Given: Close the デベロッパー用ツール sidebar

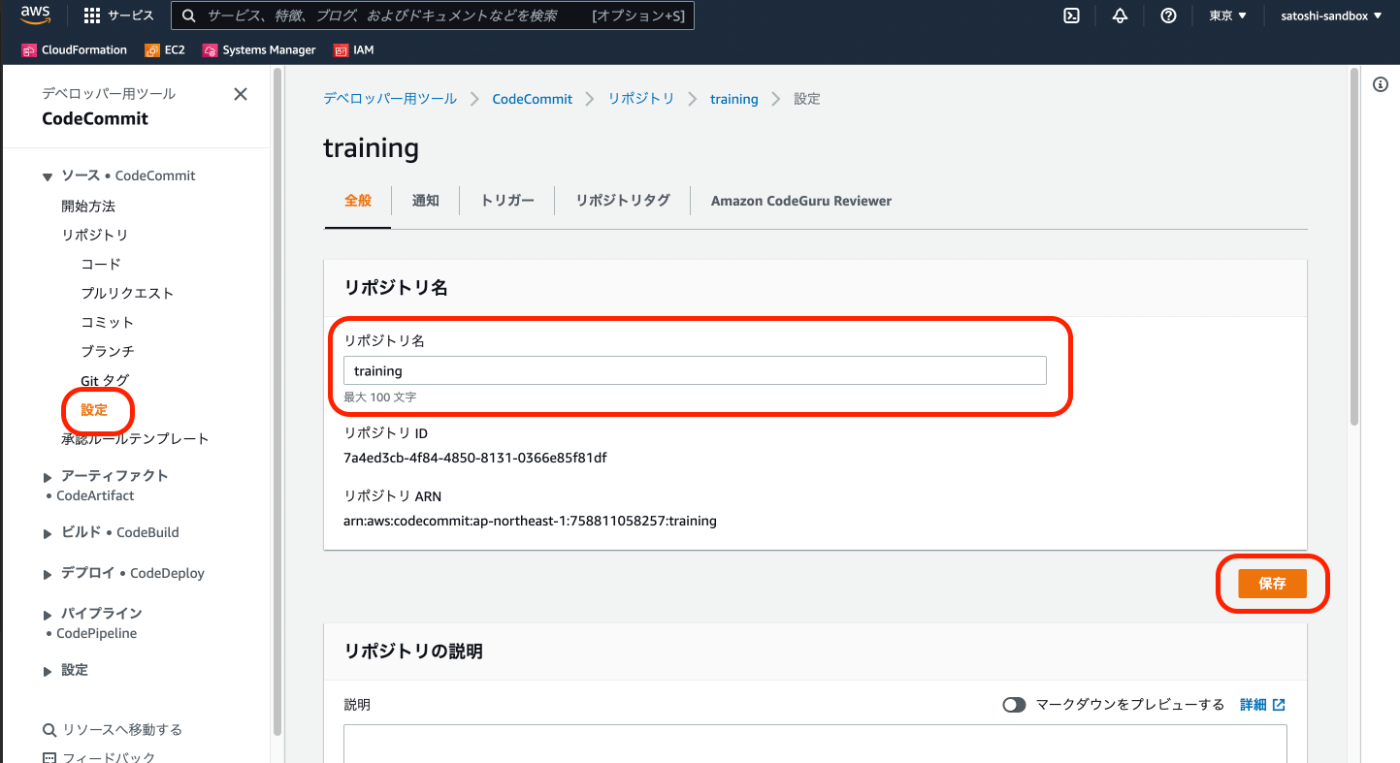Looking at the screenshot, I should click(240, 94).
